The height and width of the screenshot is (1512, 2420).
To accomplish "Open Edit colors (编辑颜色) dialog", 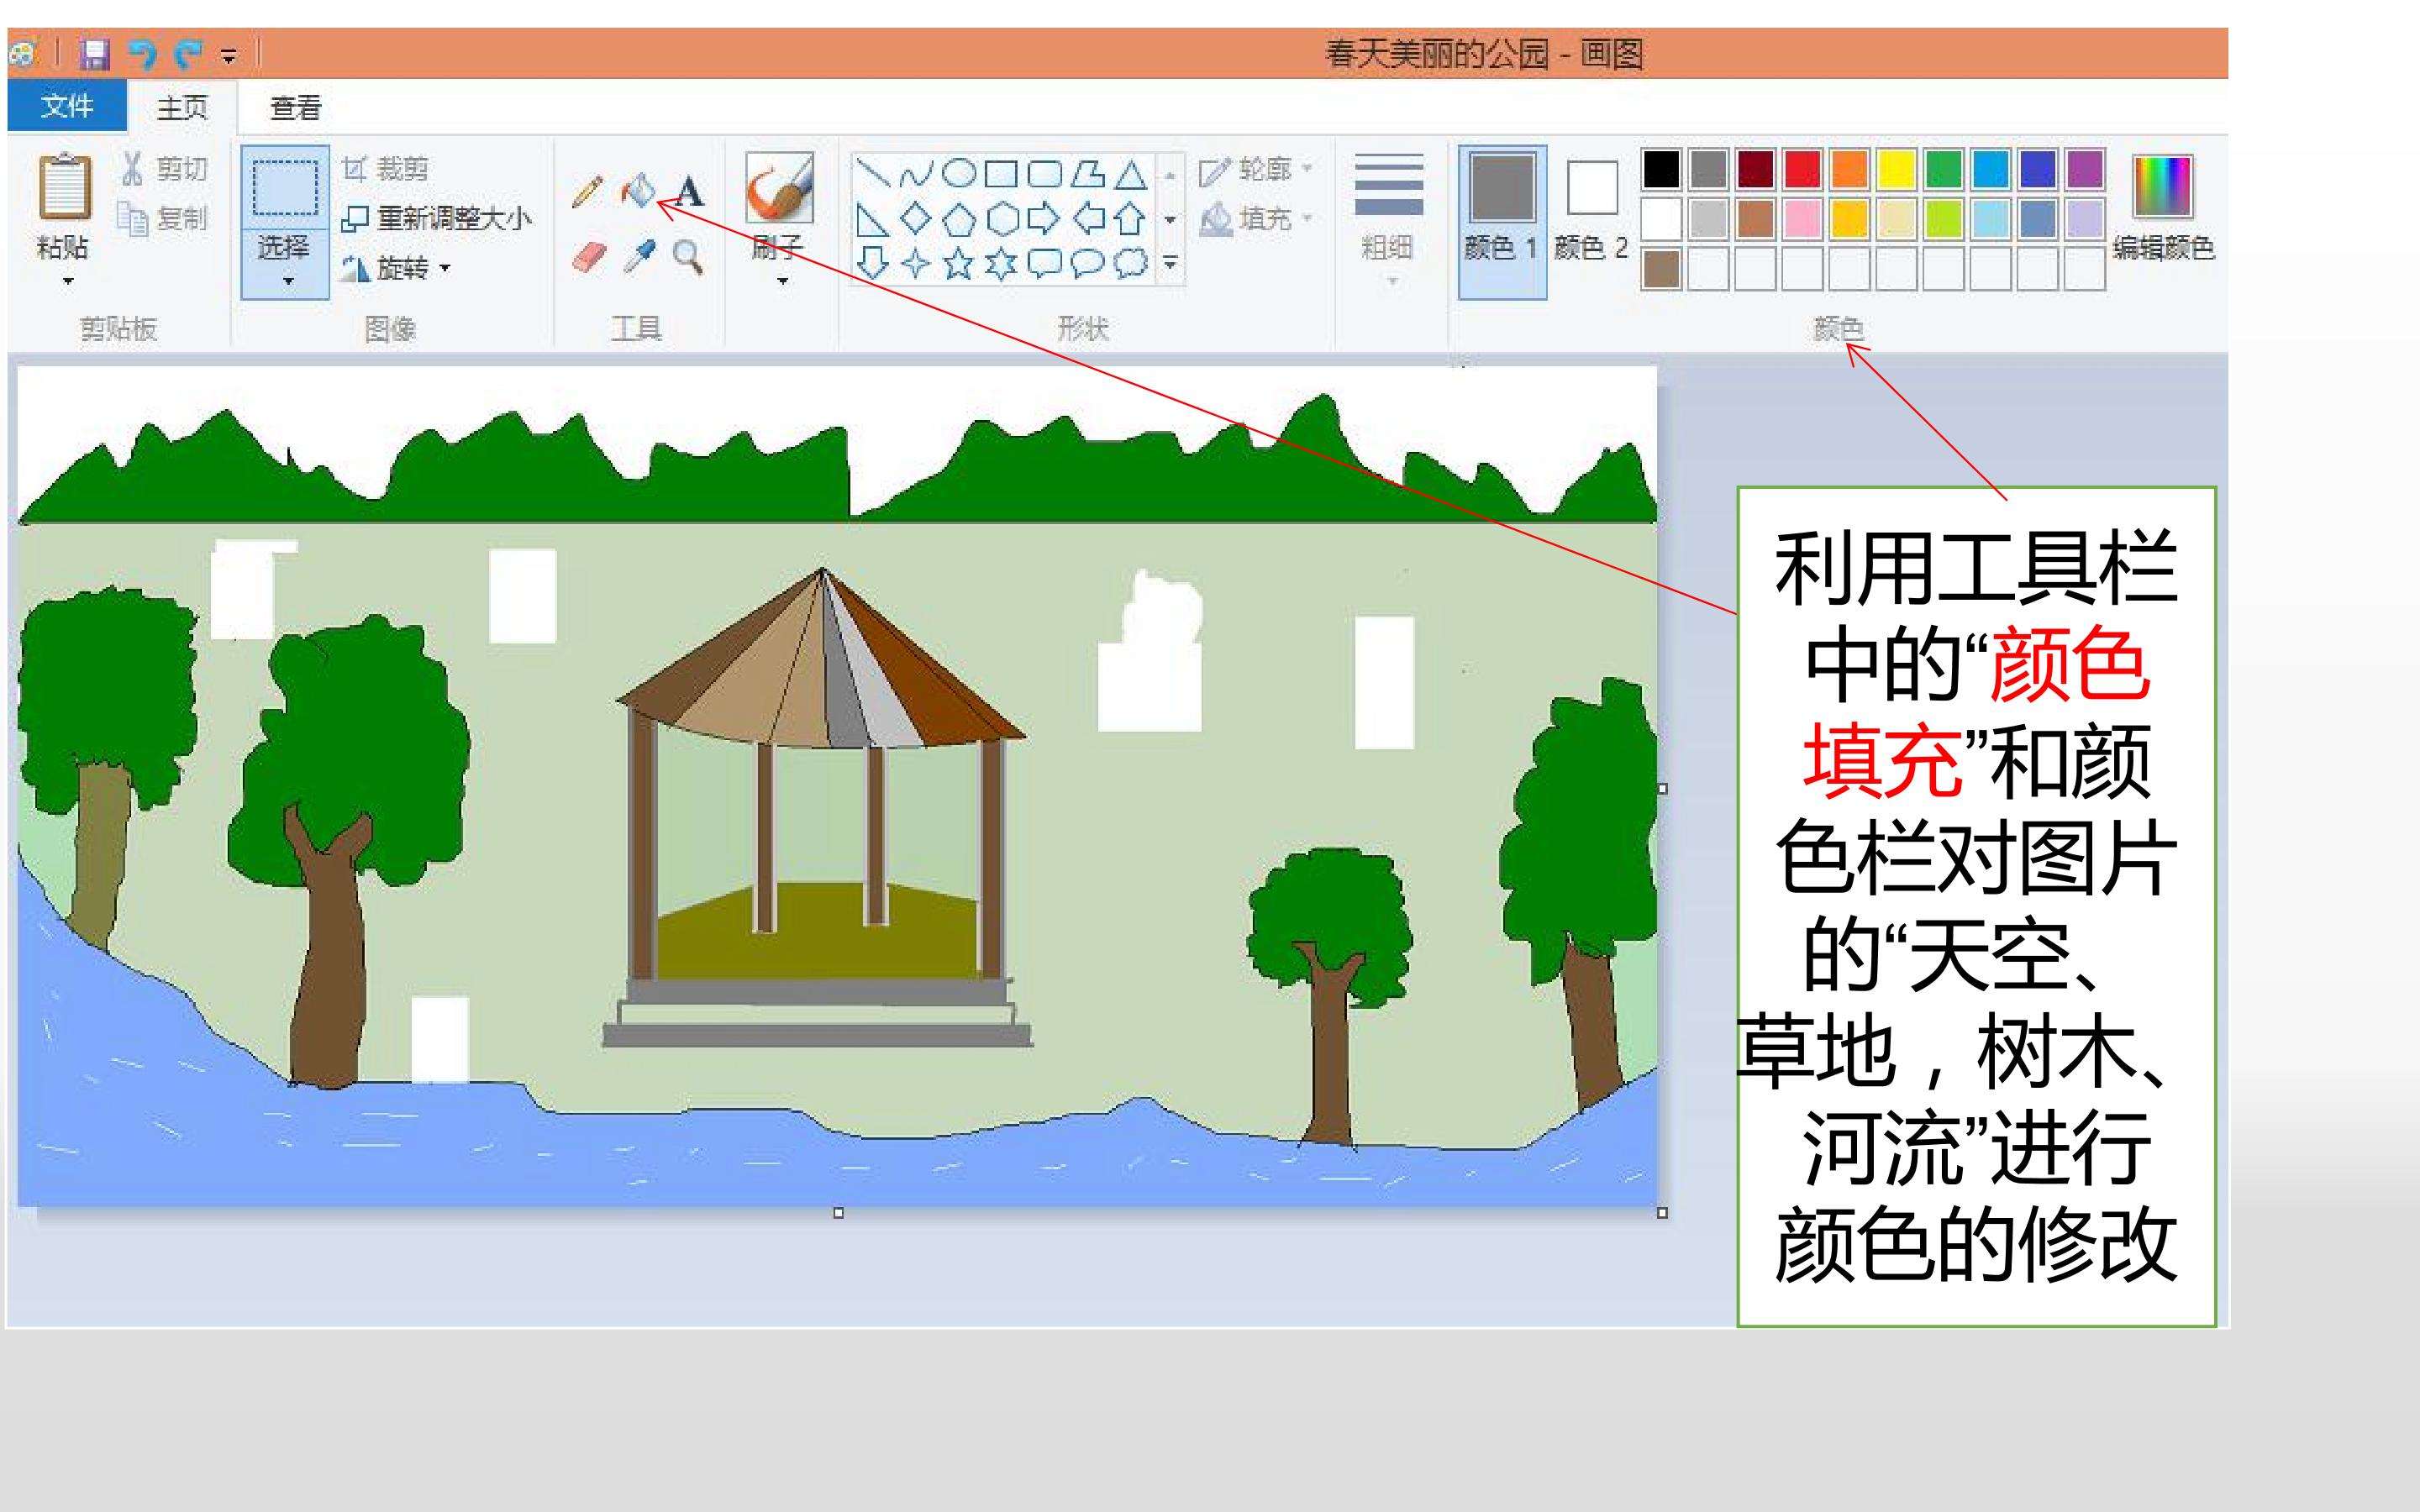I will 2163,208.
